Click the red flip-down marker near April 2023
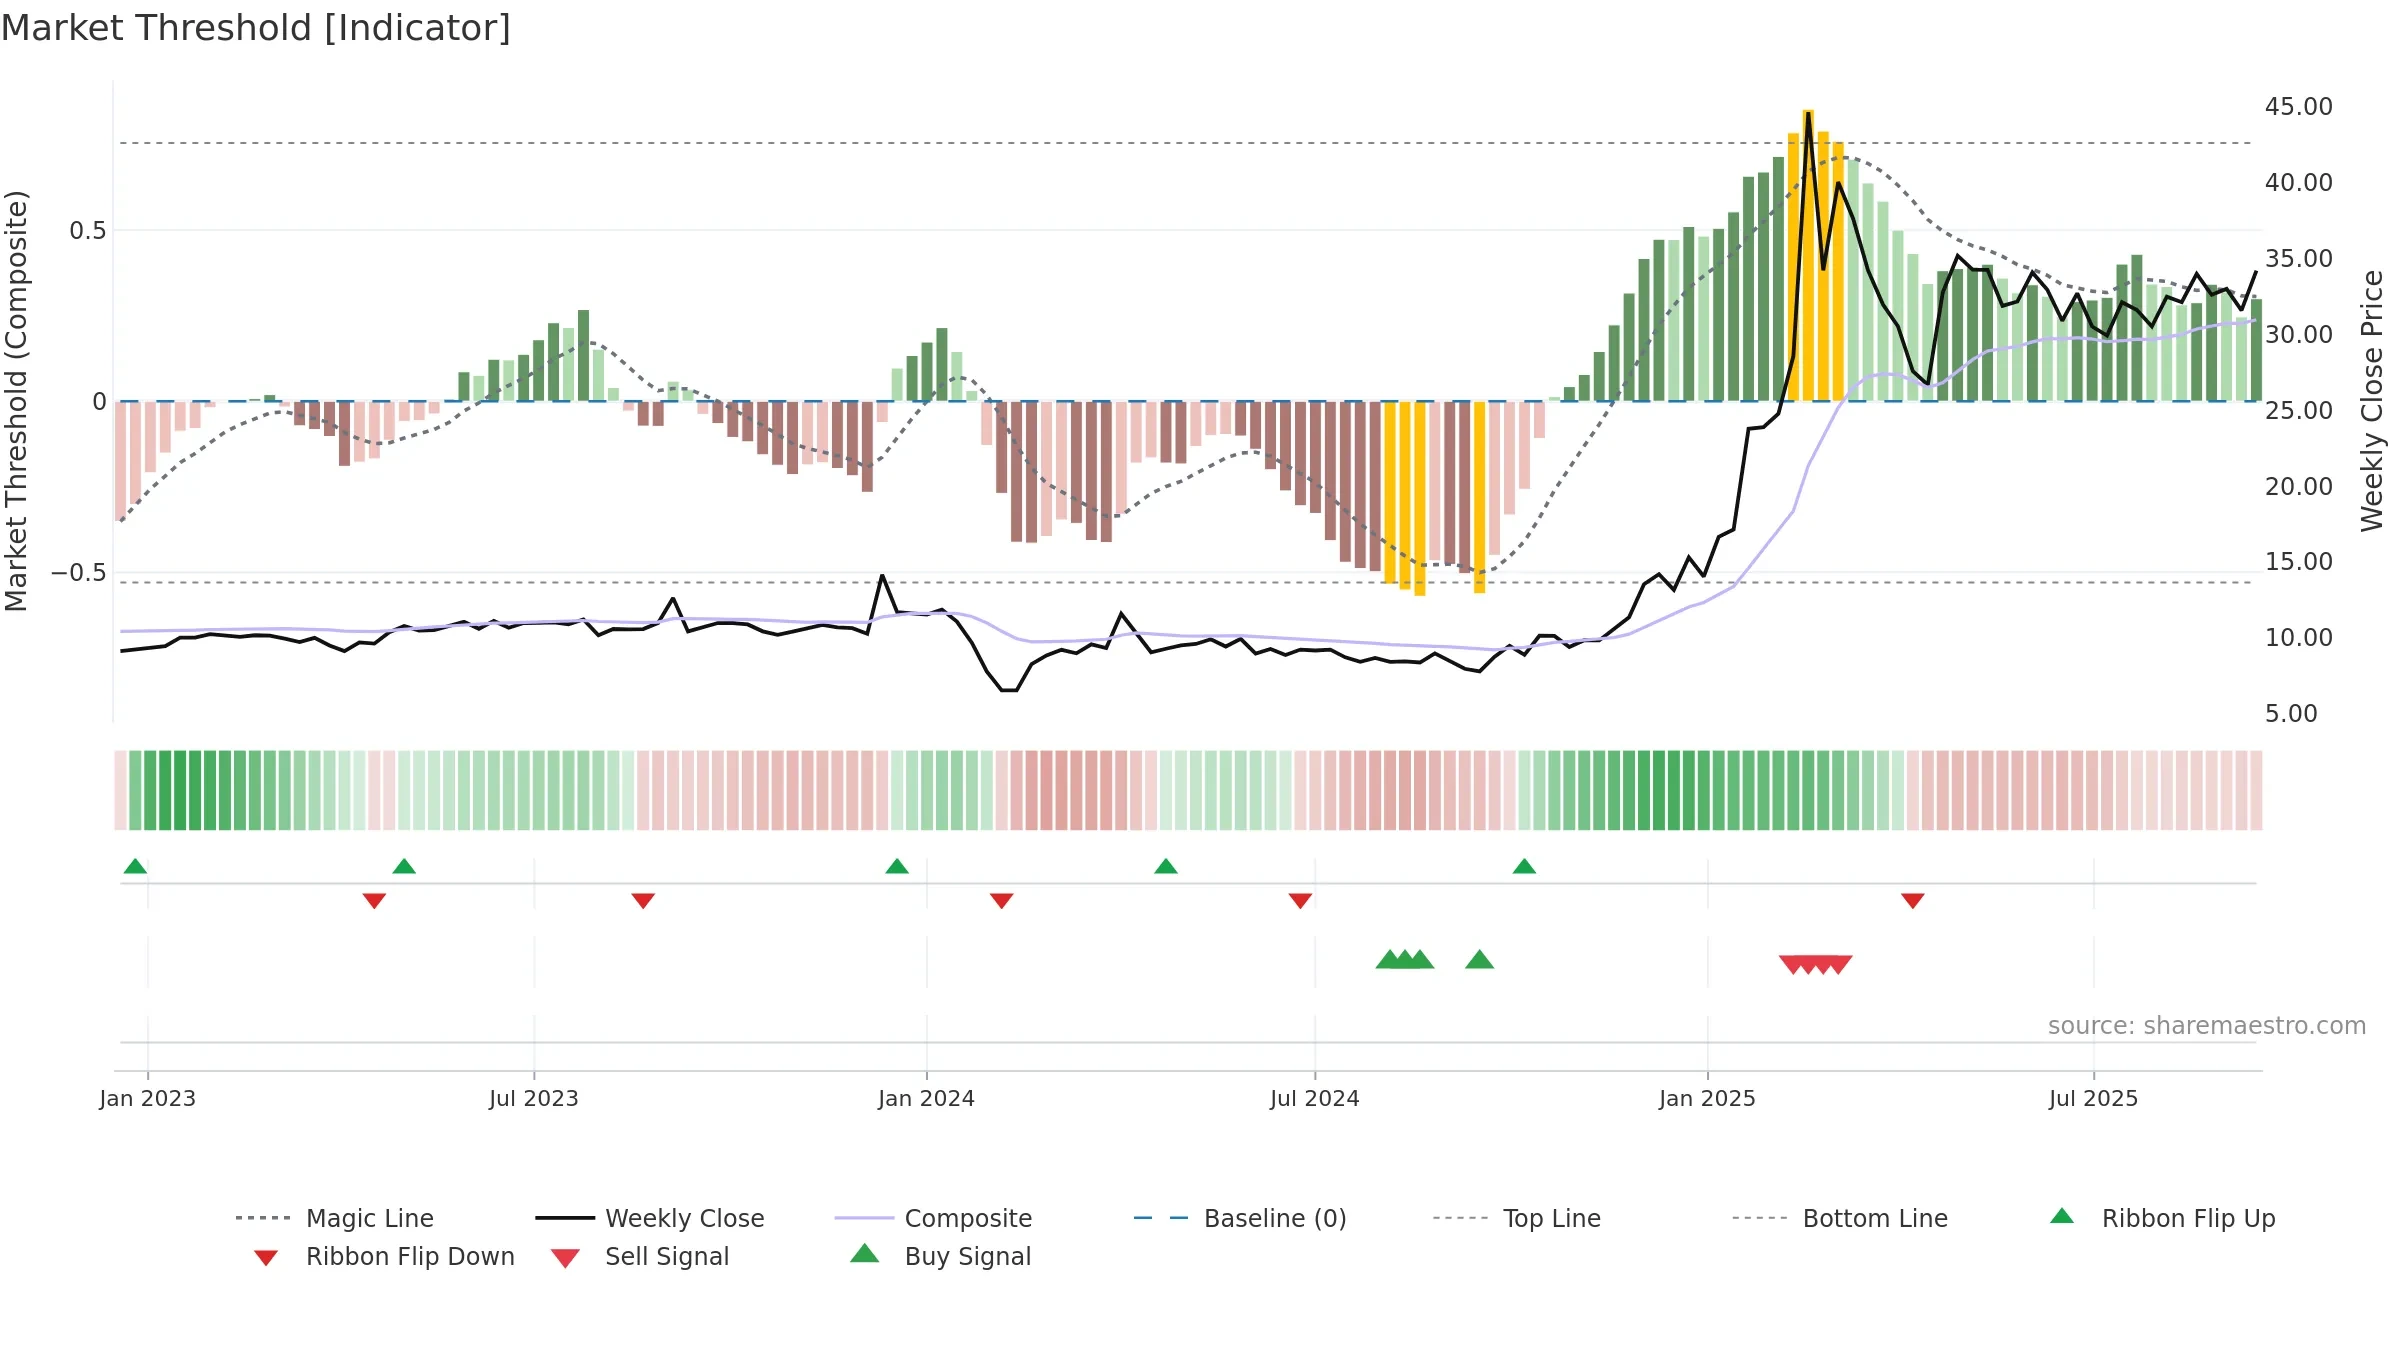The width and height of the screenshot is (2400, 1350). tap(374, 901)
